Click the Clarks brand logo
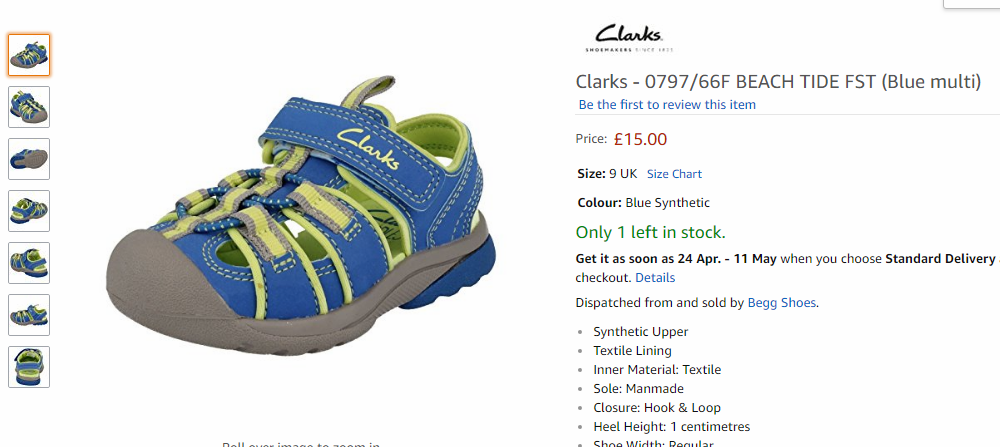Image resolution: width=1000 pixels, height=447 pixels. coord(629,38)
